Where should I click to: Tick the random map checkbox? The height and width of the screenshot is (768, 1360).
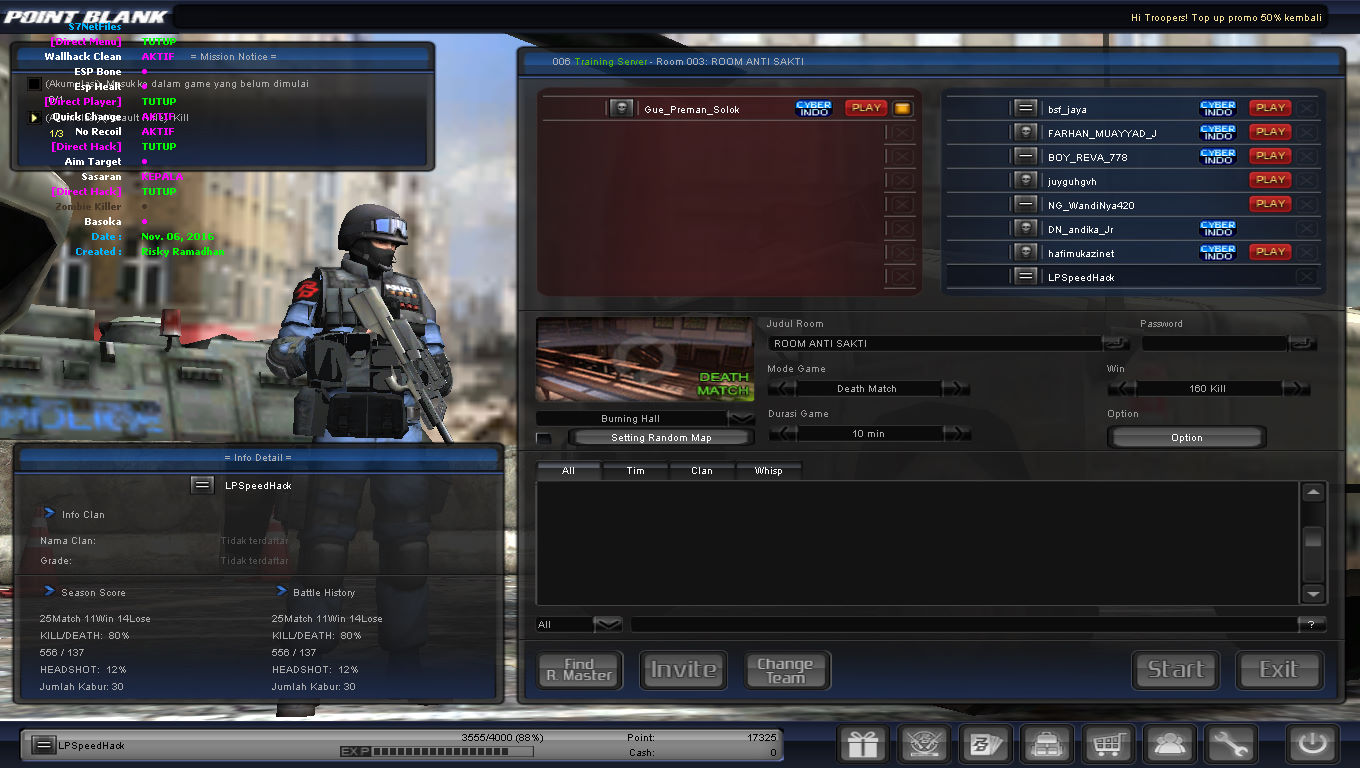click(x=543, y=438)
